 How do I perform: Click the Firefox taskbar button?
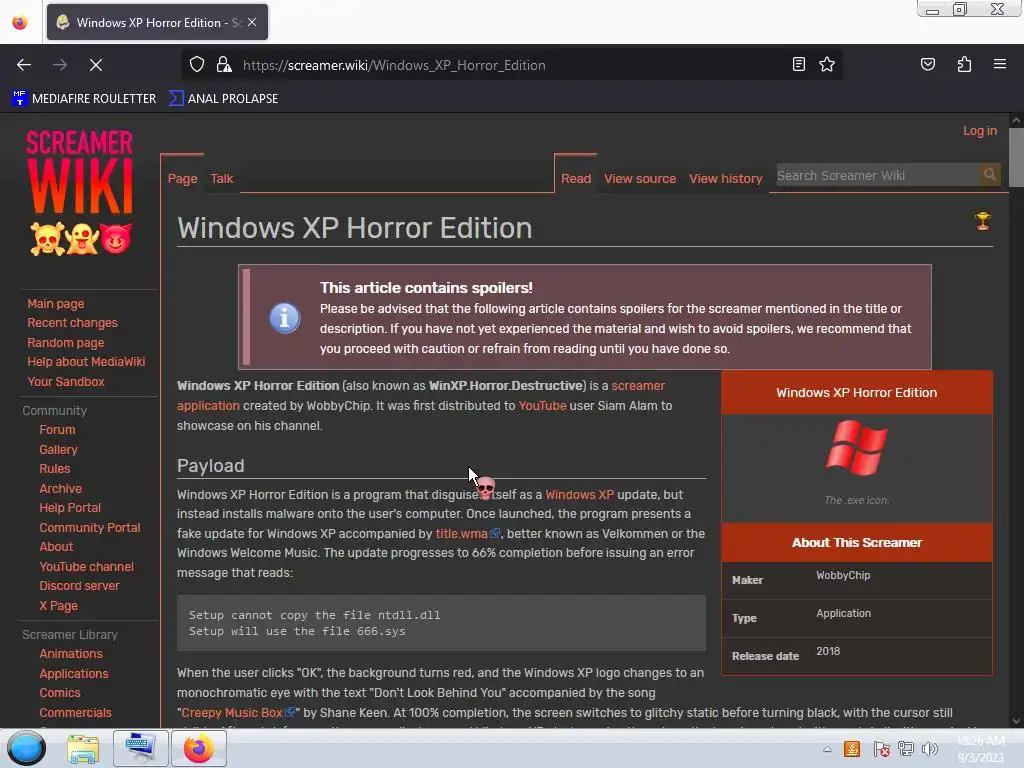pyautogui.click(x=199, y=748)
